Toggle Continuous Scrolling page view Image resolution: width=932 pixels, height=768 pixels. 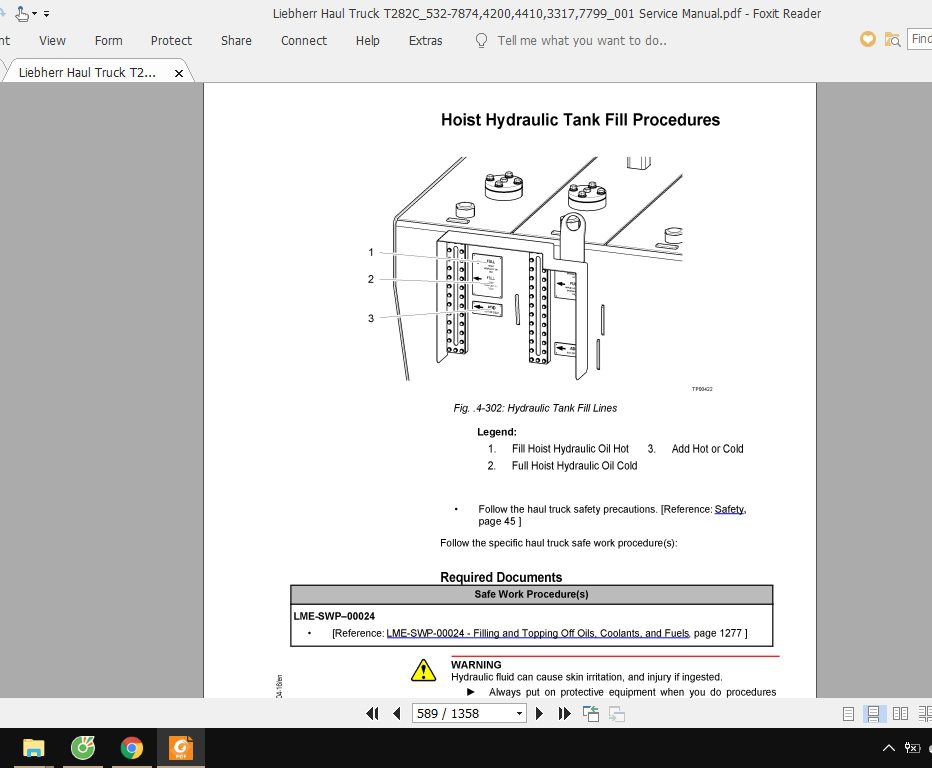click(873, 713)
